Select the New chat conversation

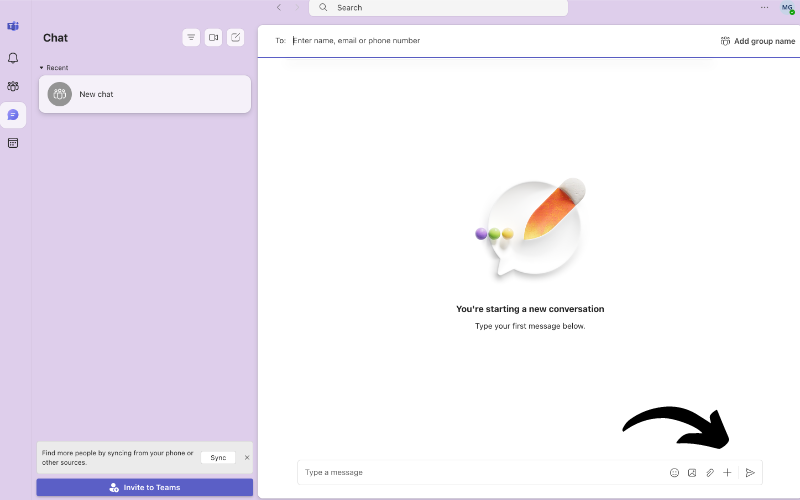pos(145,94)
